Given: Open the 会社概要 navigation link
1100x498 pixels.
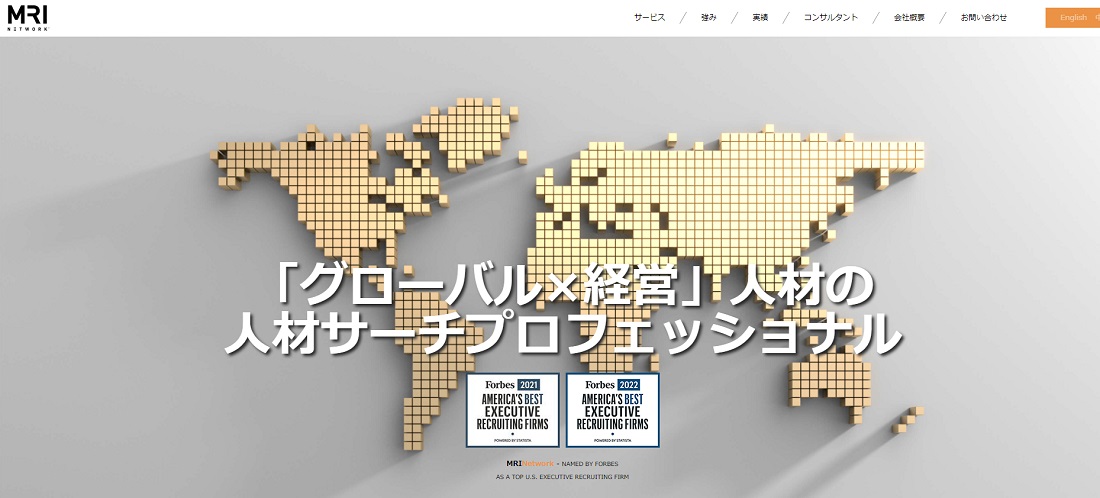Looking at the screenshot, I should [x=909, y=18].
